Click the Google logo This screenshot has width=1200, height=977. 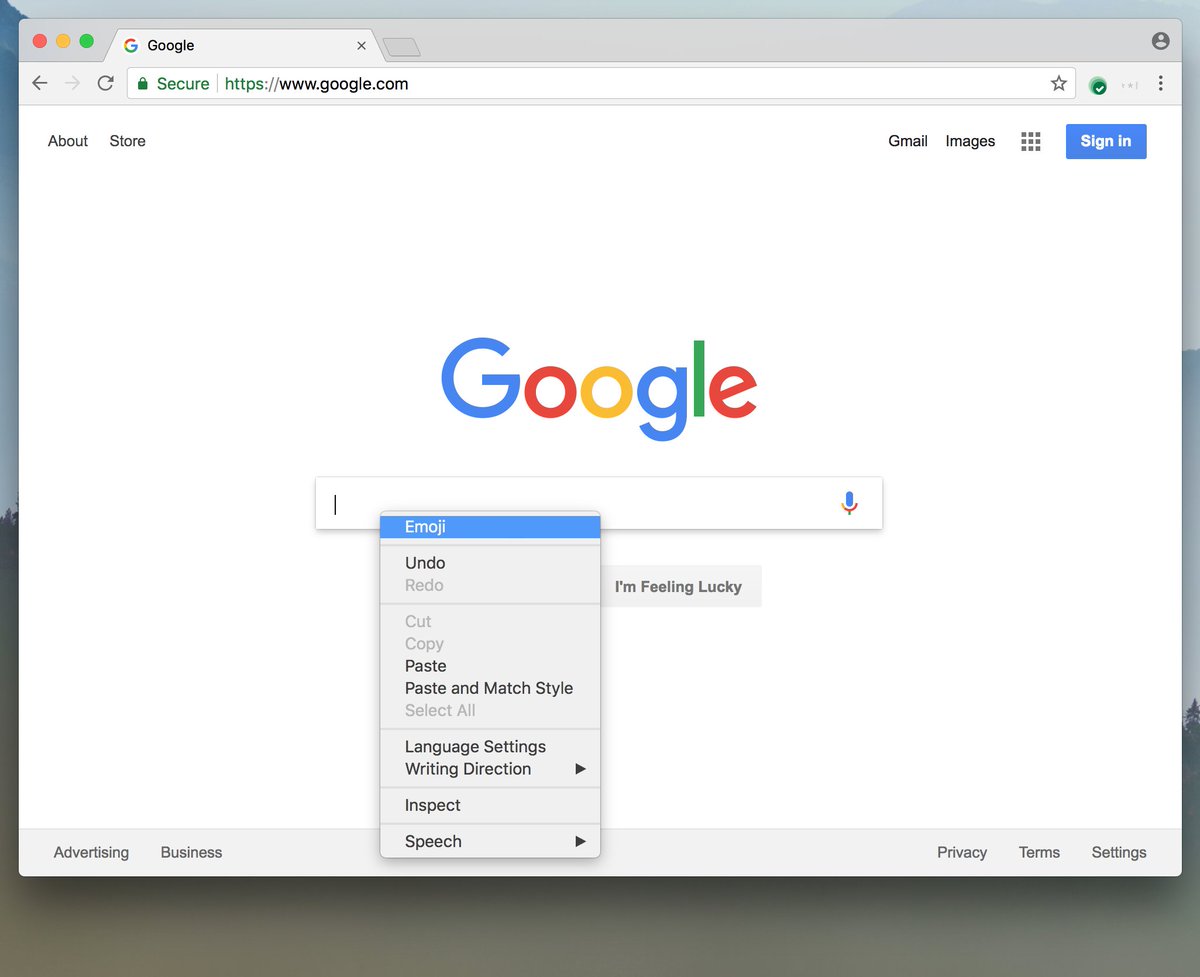coord(599,389)
